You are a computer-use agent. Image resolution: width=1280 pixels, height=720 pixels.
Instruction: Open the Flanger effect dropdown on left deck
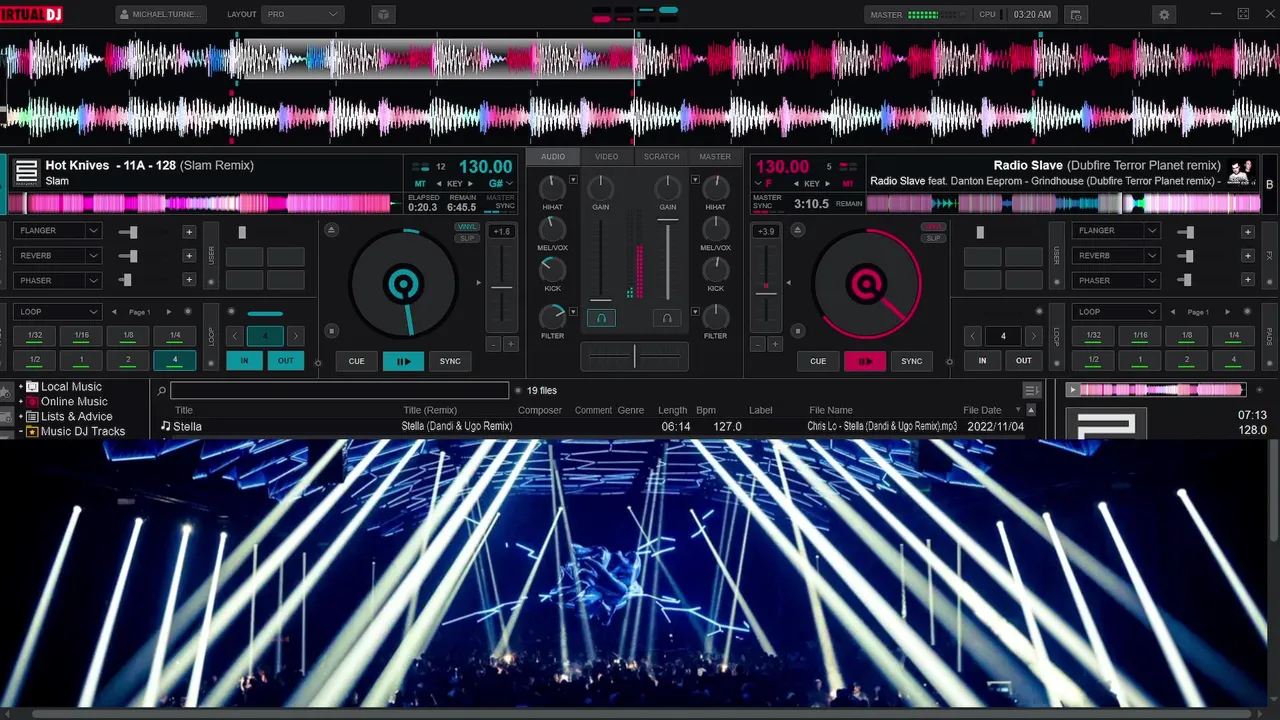(x=57, y=231)
